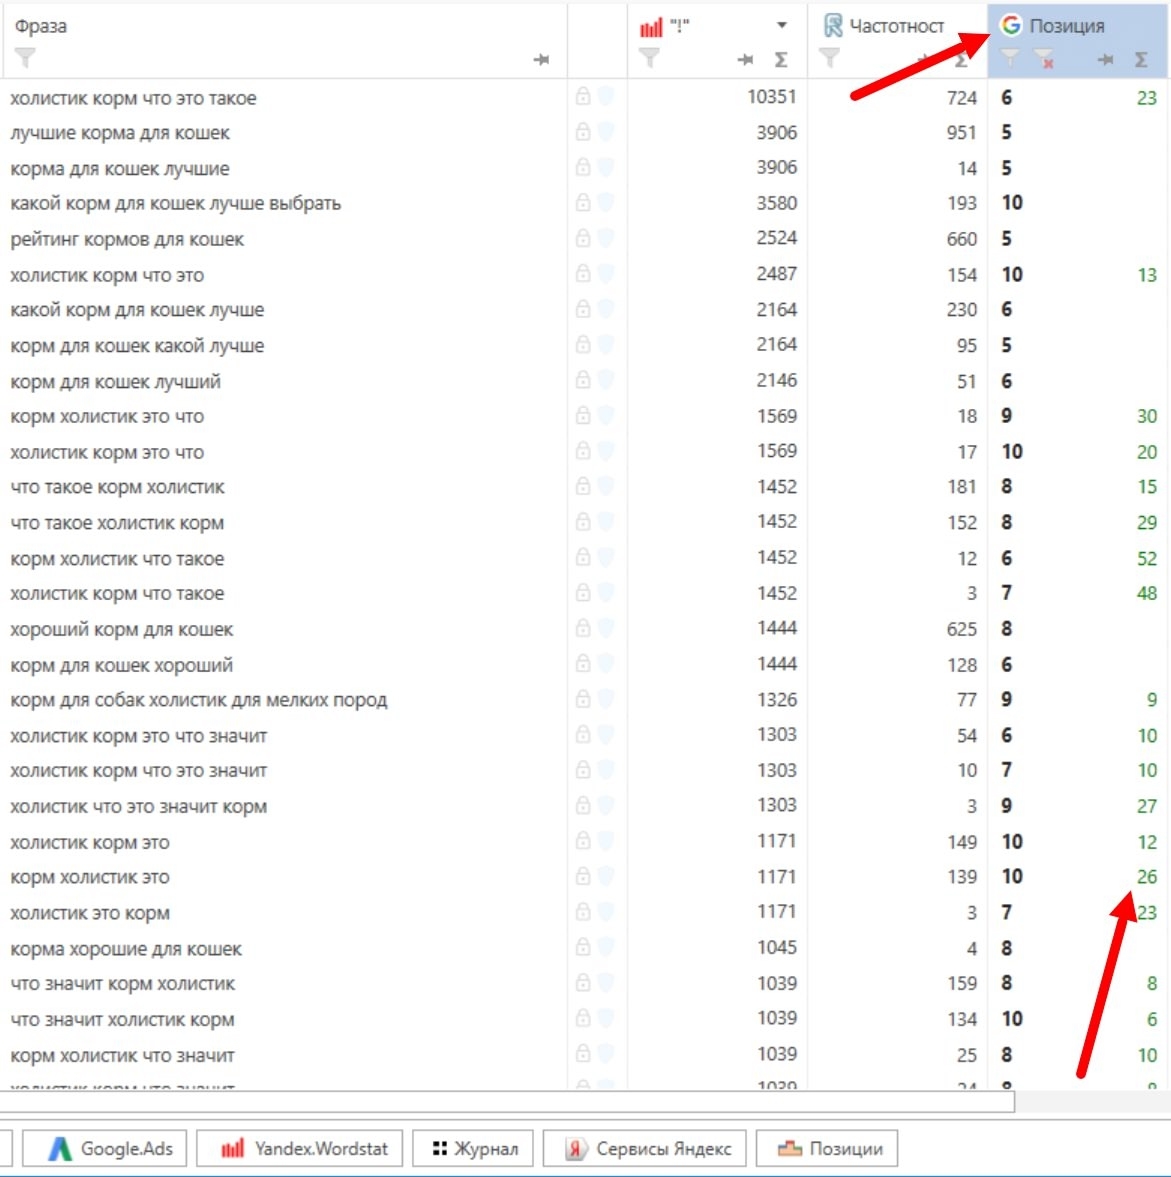Pin the "!" frequency column
This screenshot has width=1171, height=1177.
point(745,59)
